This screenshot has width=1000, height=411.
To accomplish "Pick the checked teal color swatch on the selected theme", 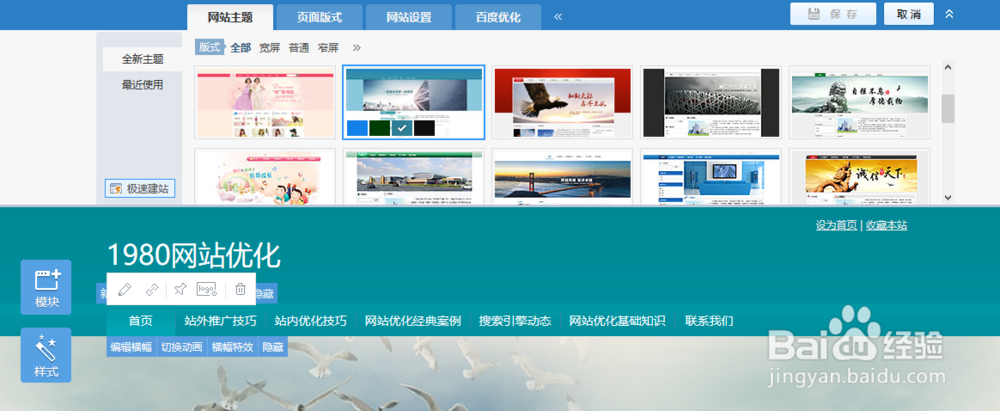I will click(402, 128).
